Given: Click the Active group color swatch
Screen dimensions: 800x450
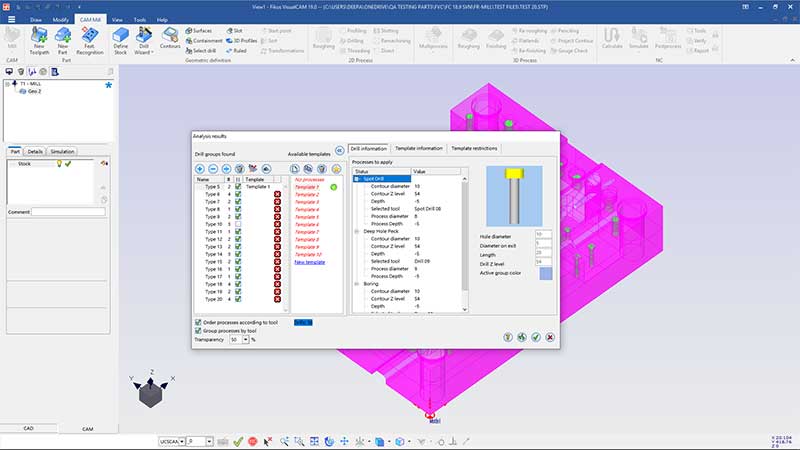Looking at the screenshot, I should (545, 273).
